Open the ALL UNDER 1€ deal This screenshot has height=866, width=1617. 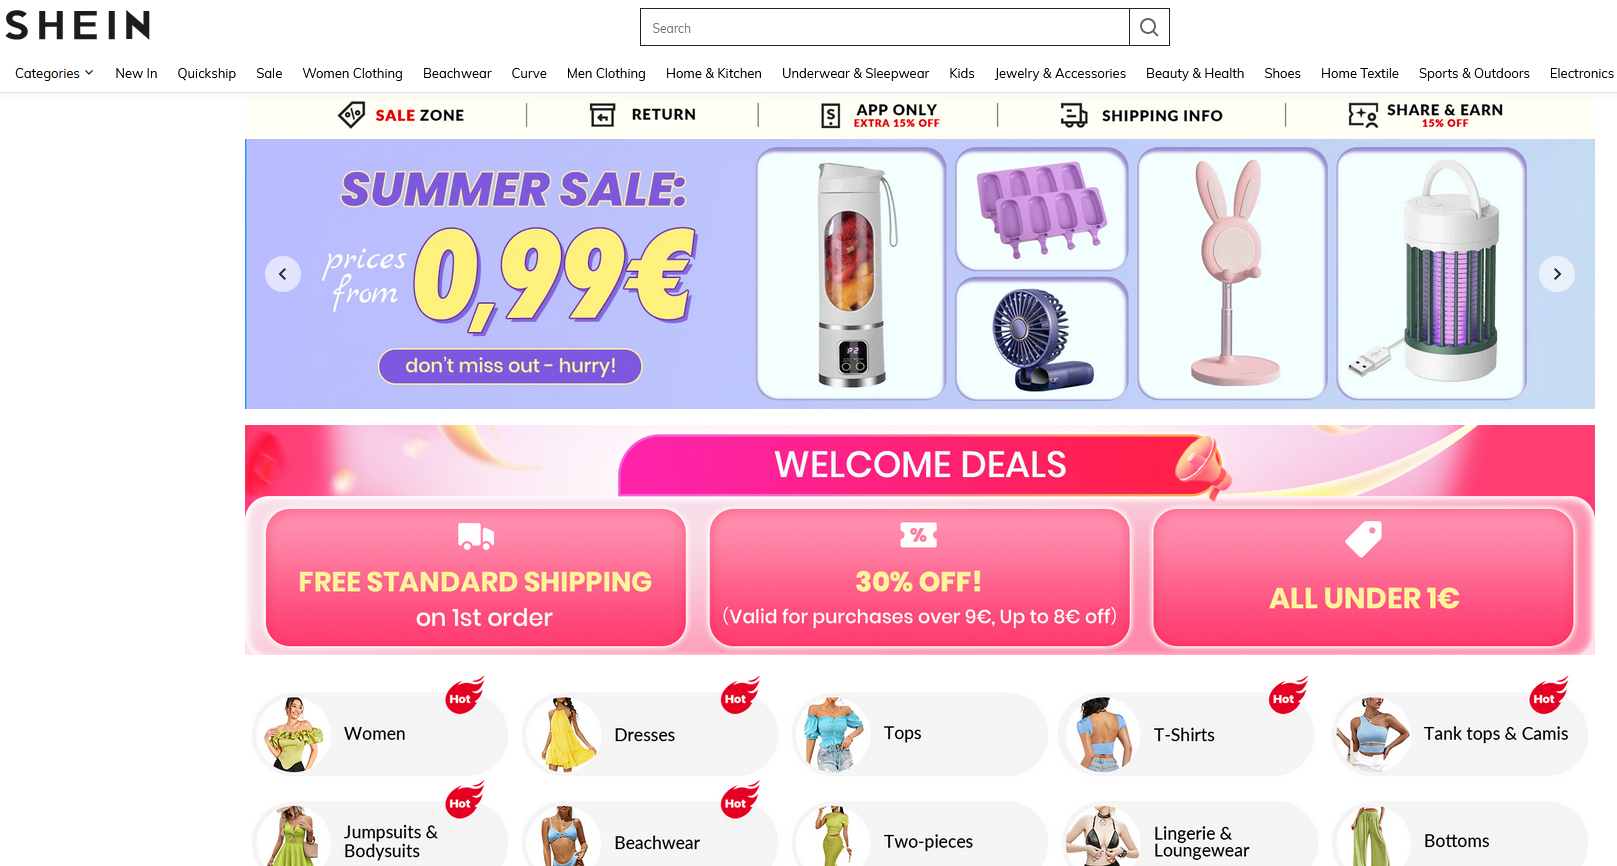coord(1364,577)
